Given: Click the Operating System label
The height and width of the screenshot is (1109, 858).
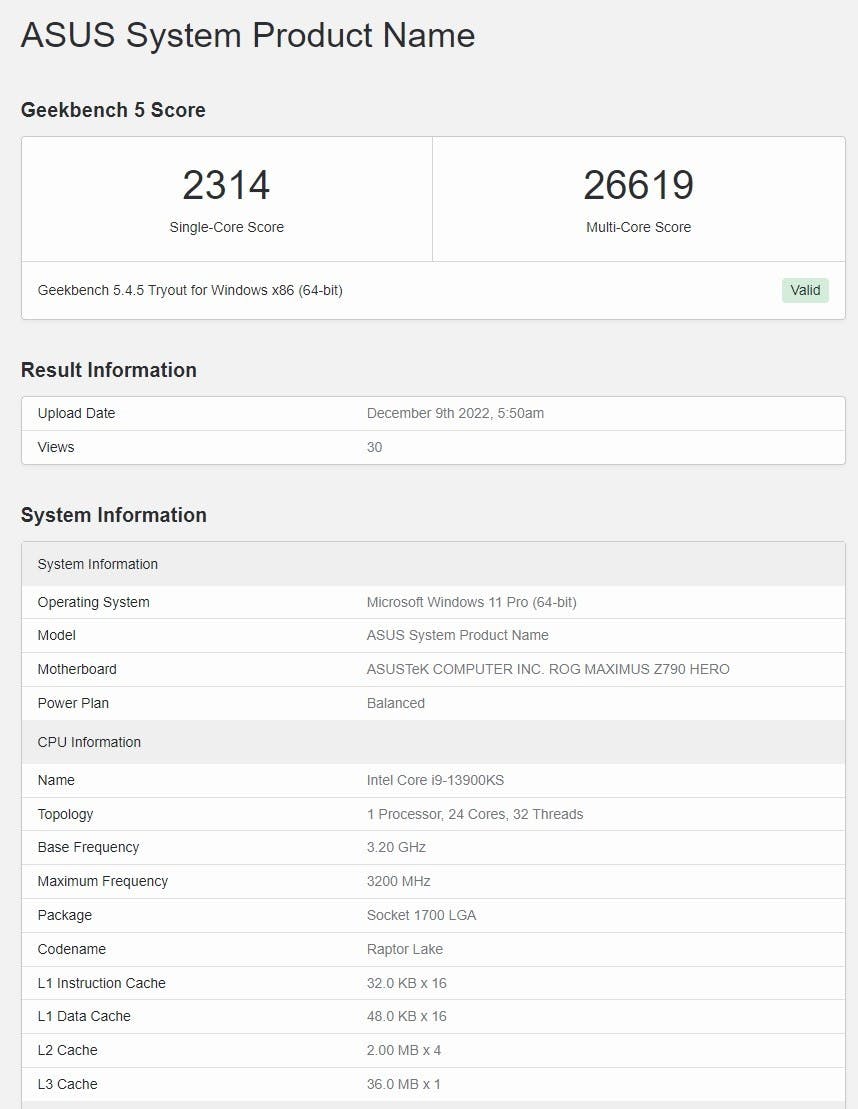Looking at the screenshot, I should (x=93, y=602).
